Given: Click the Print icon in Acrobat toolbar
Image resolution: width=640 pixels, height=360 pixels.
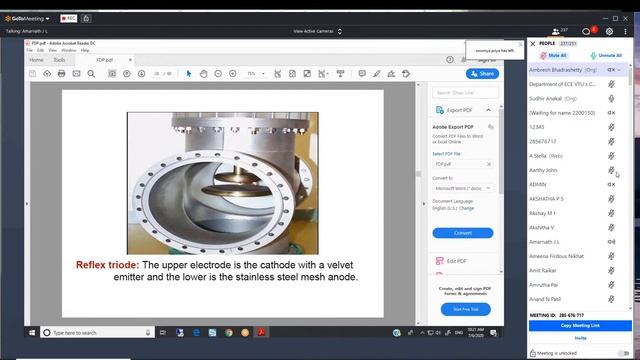Looking at the screenshot, I should [62, 74].
